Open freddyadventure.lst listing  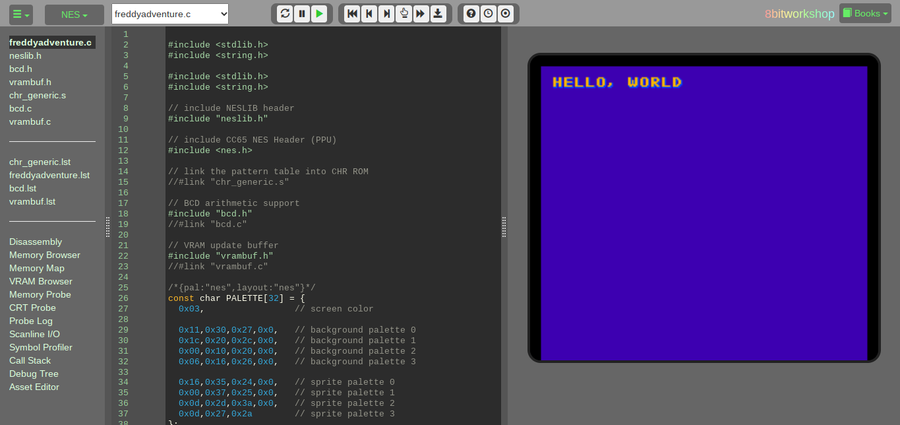(49, 175)
